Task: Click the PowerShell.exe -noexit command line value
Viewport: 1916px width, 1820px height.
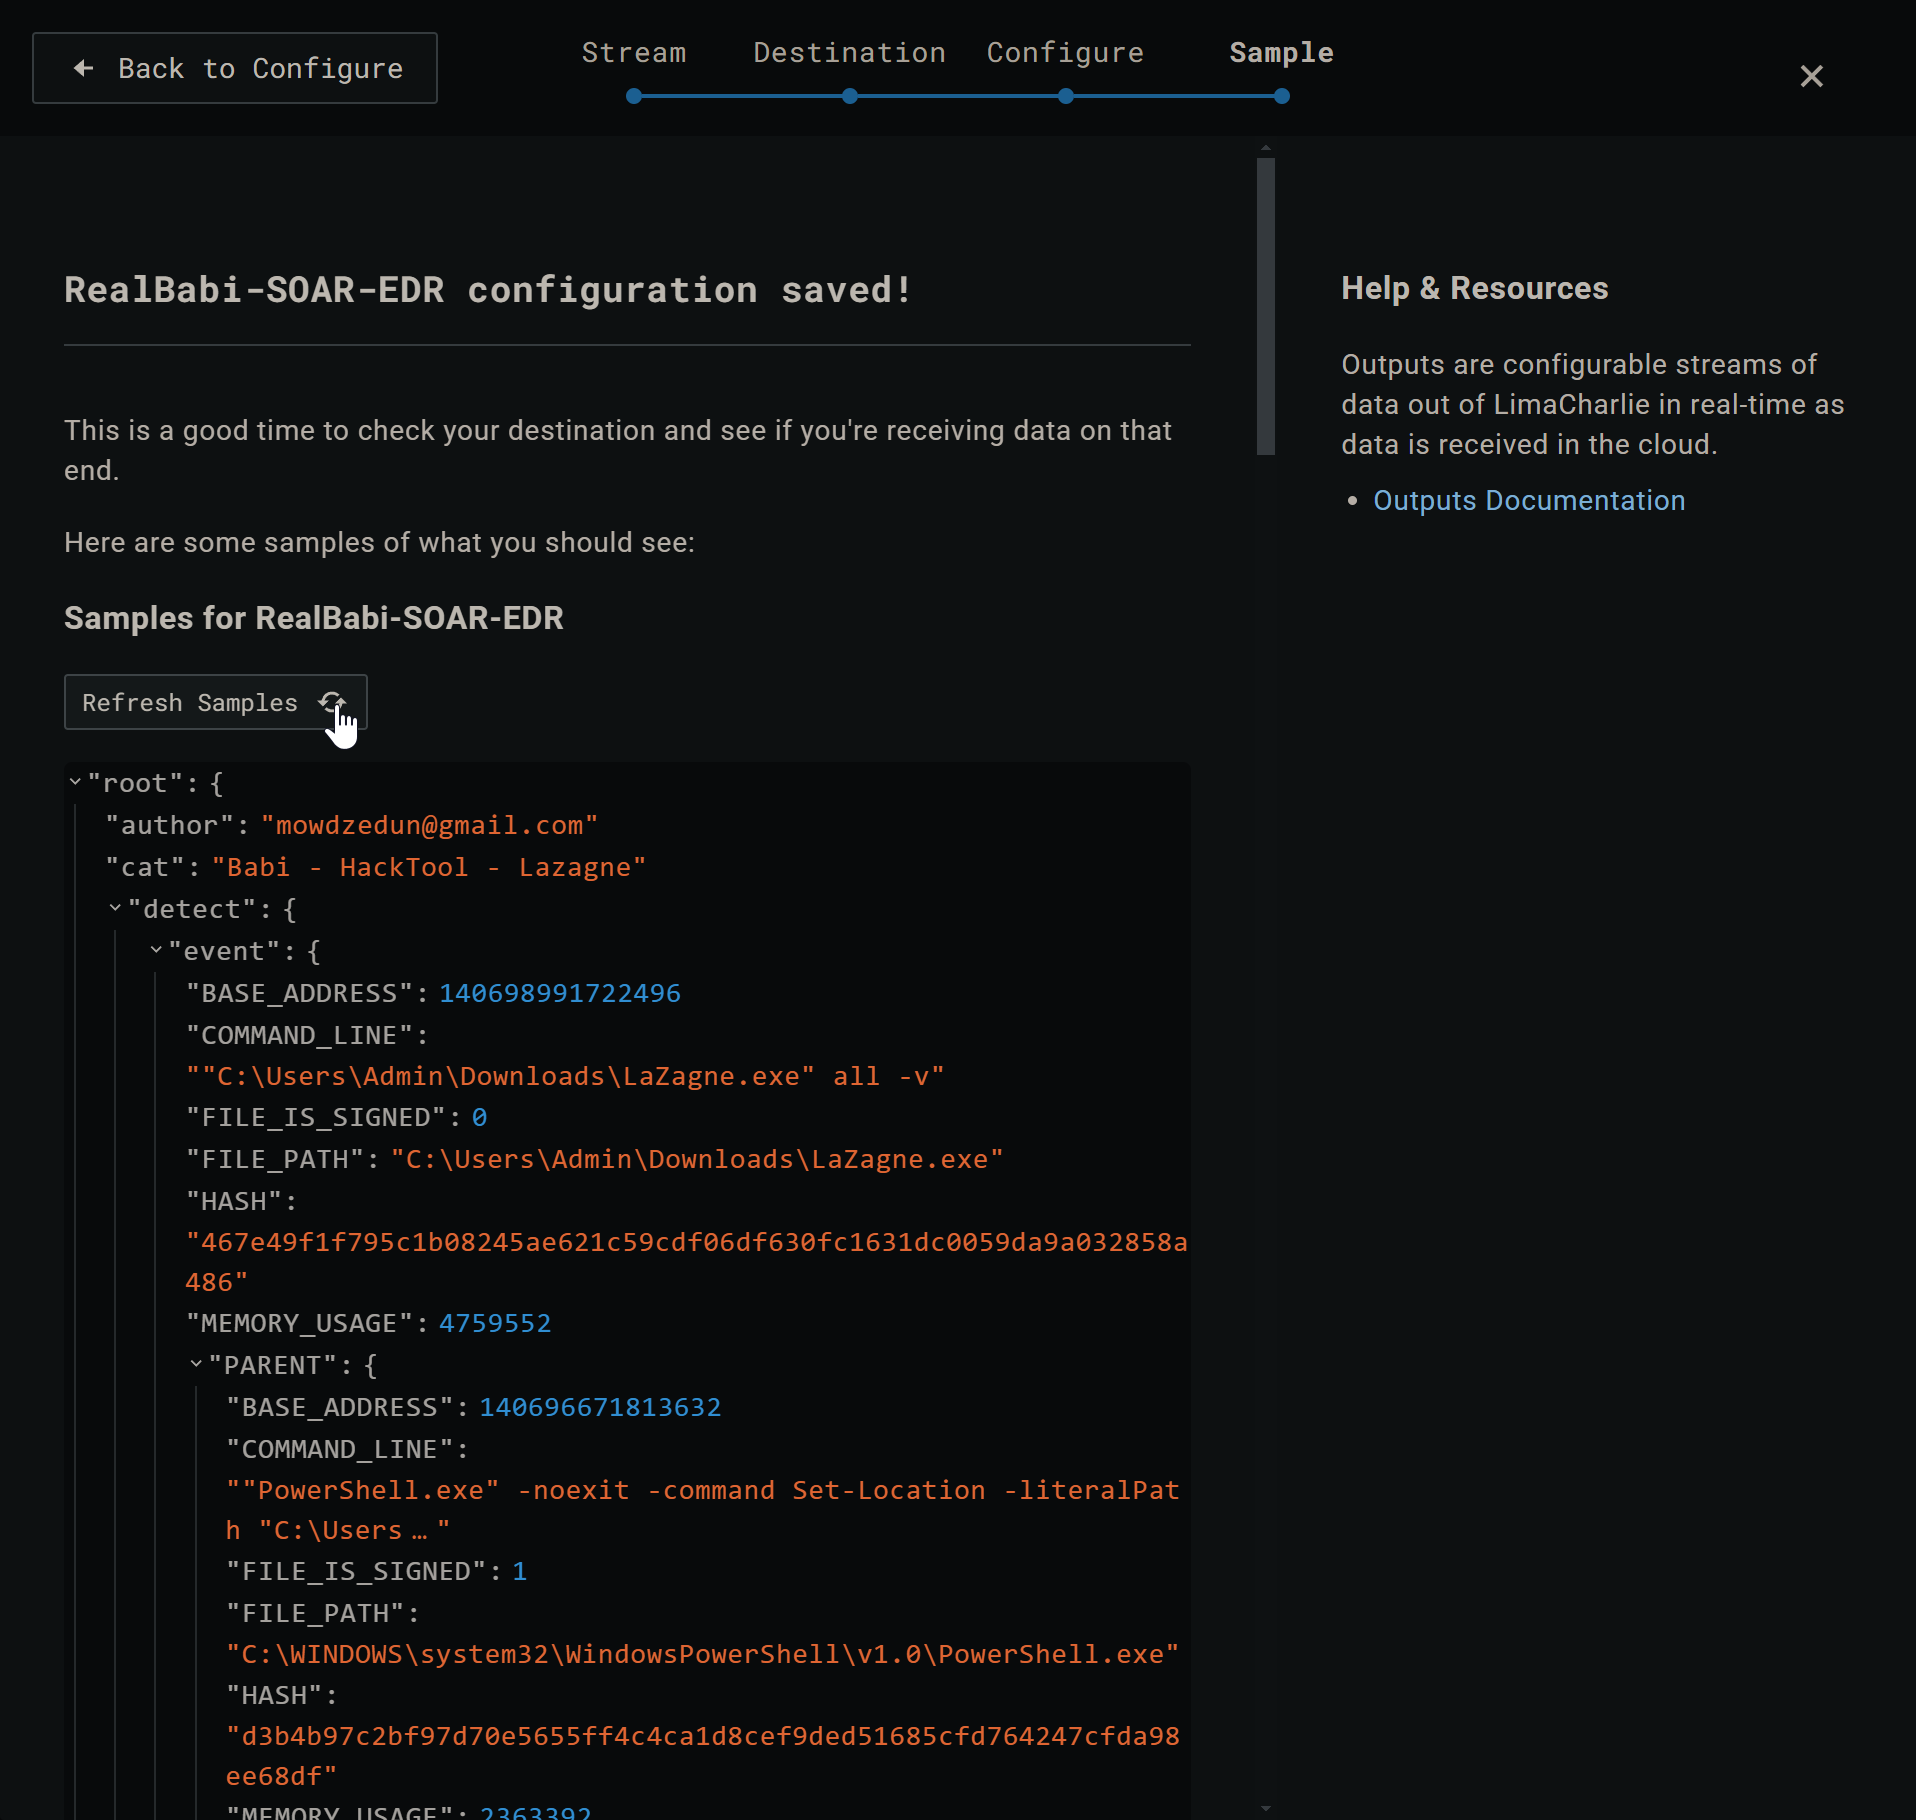Action: click(x=702, y=1510)
